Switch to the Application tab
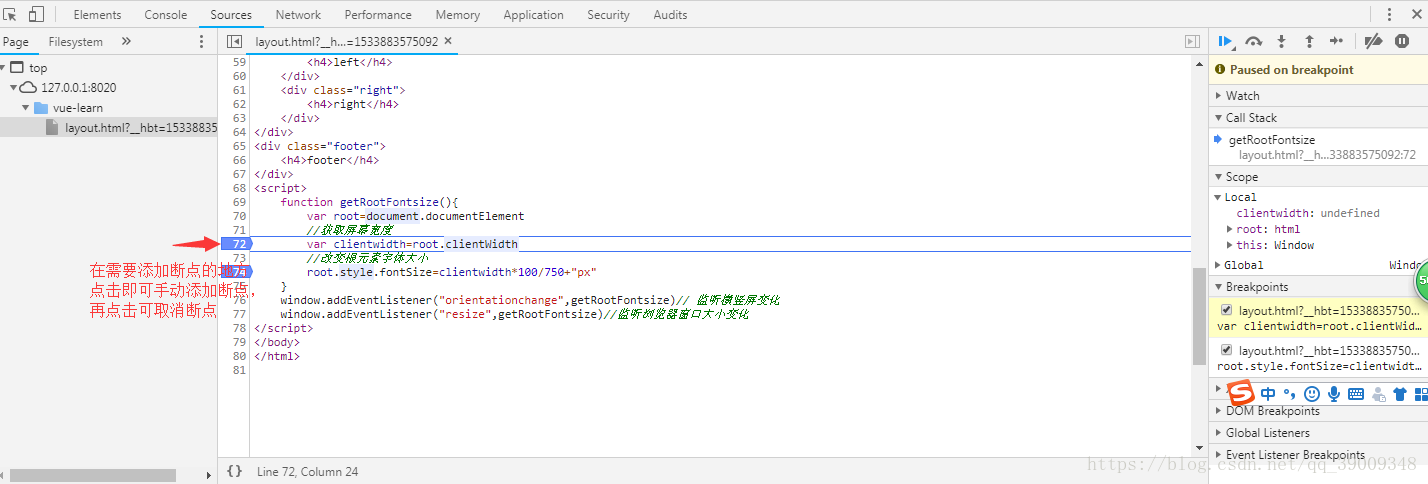The height and width of the screenshot is (484, 1428). pos(533,15)
